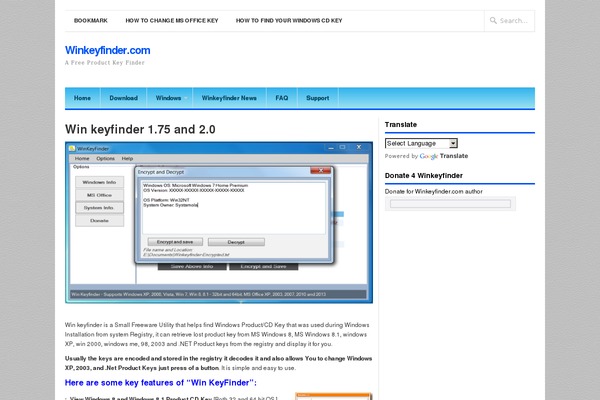Open Win keyfinder 1.75 and 2.0 heading
The width and height of the screenshot is (600, 400).
coord(140,129)
